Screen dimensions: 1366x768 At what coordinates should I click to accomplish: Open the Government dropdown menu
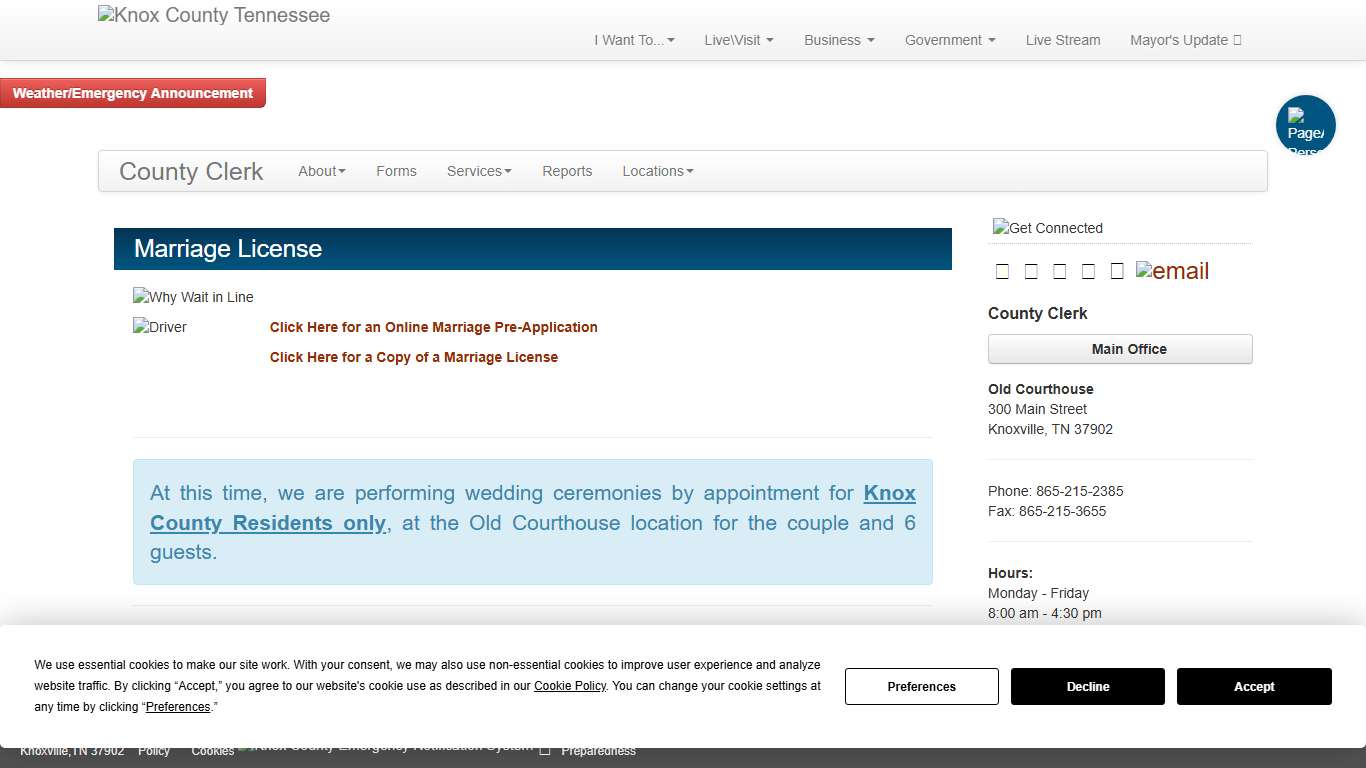[949, 40]
